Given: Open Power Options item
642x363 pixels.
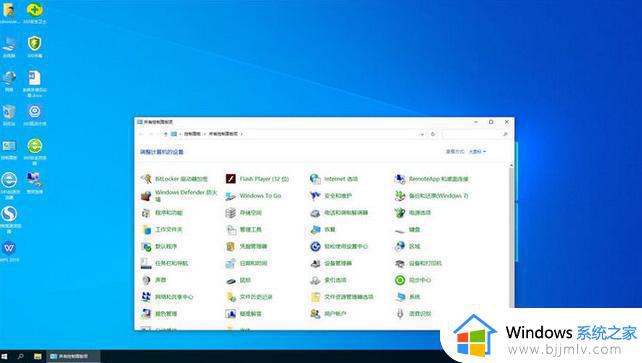Looking at the screenshot, I should [413, 212].
